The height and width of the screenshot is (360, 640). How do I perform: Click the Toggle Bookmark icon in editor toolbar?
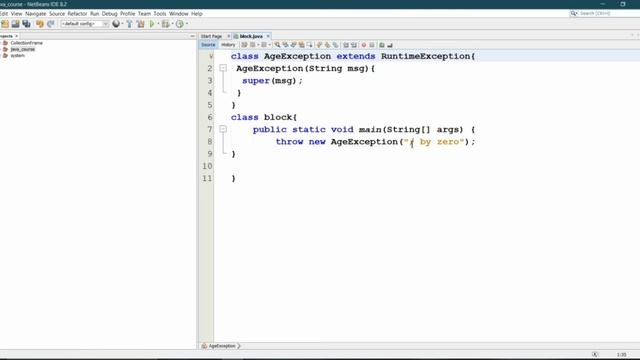click(x=336, y=45)
